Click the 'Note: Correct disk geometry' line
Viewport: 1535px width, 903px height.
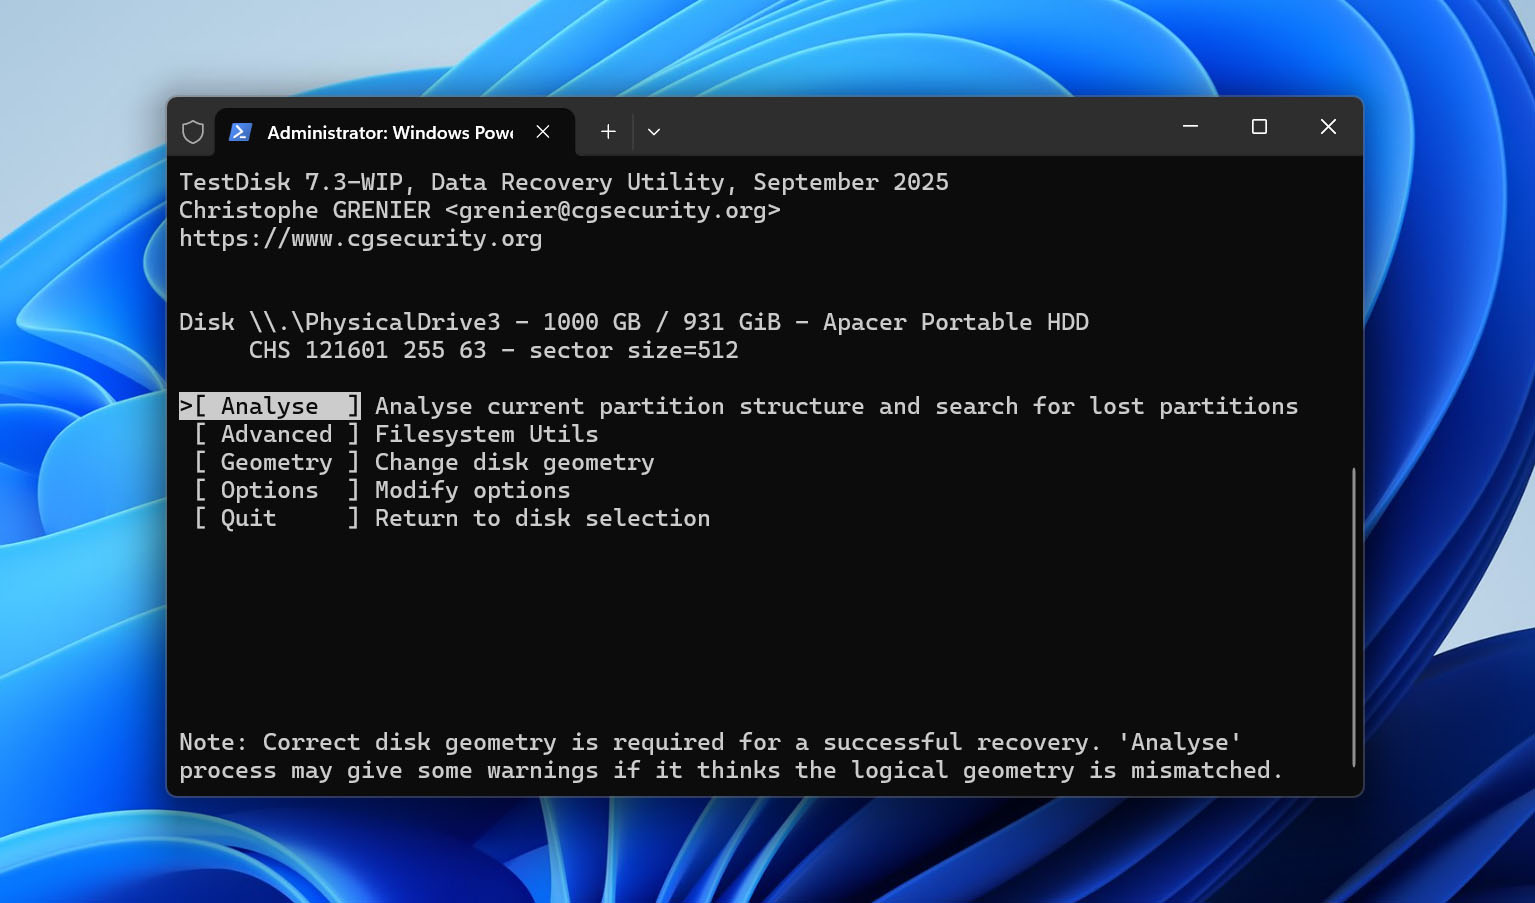[710, 742]
